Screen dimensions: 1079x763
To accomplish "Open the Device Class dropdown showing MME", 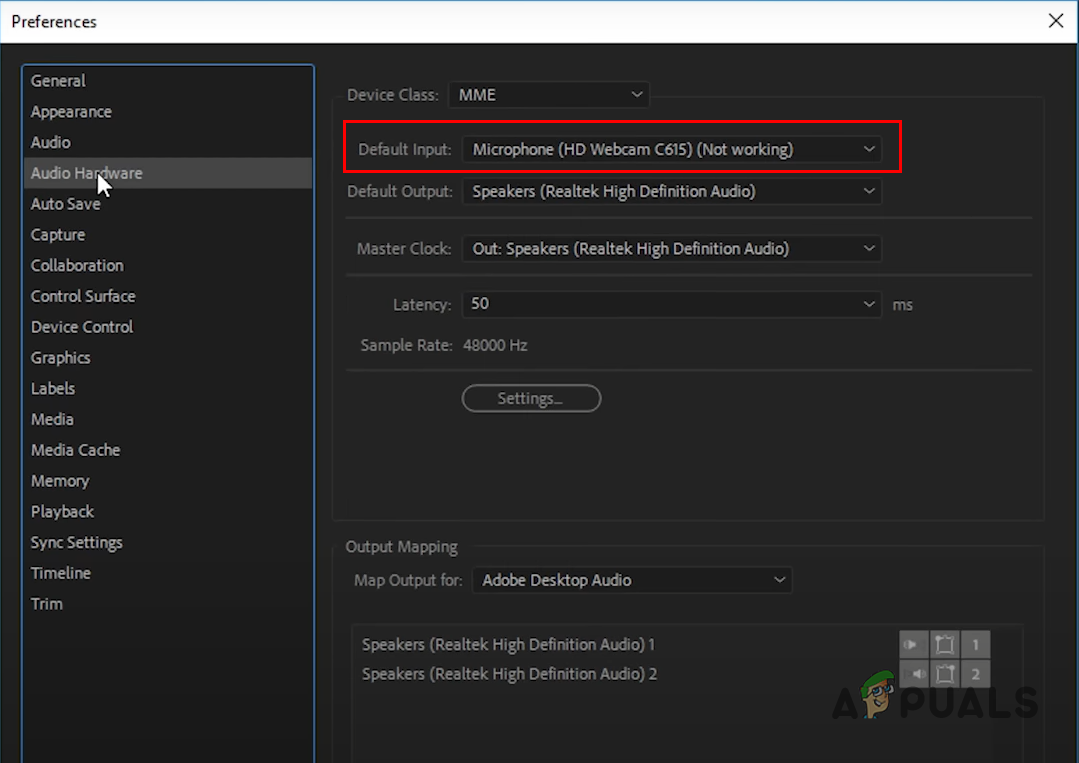I will pyautogui.click(x=548, y=94).
